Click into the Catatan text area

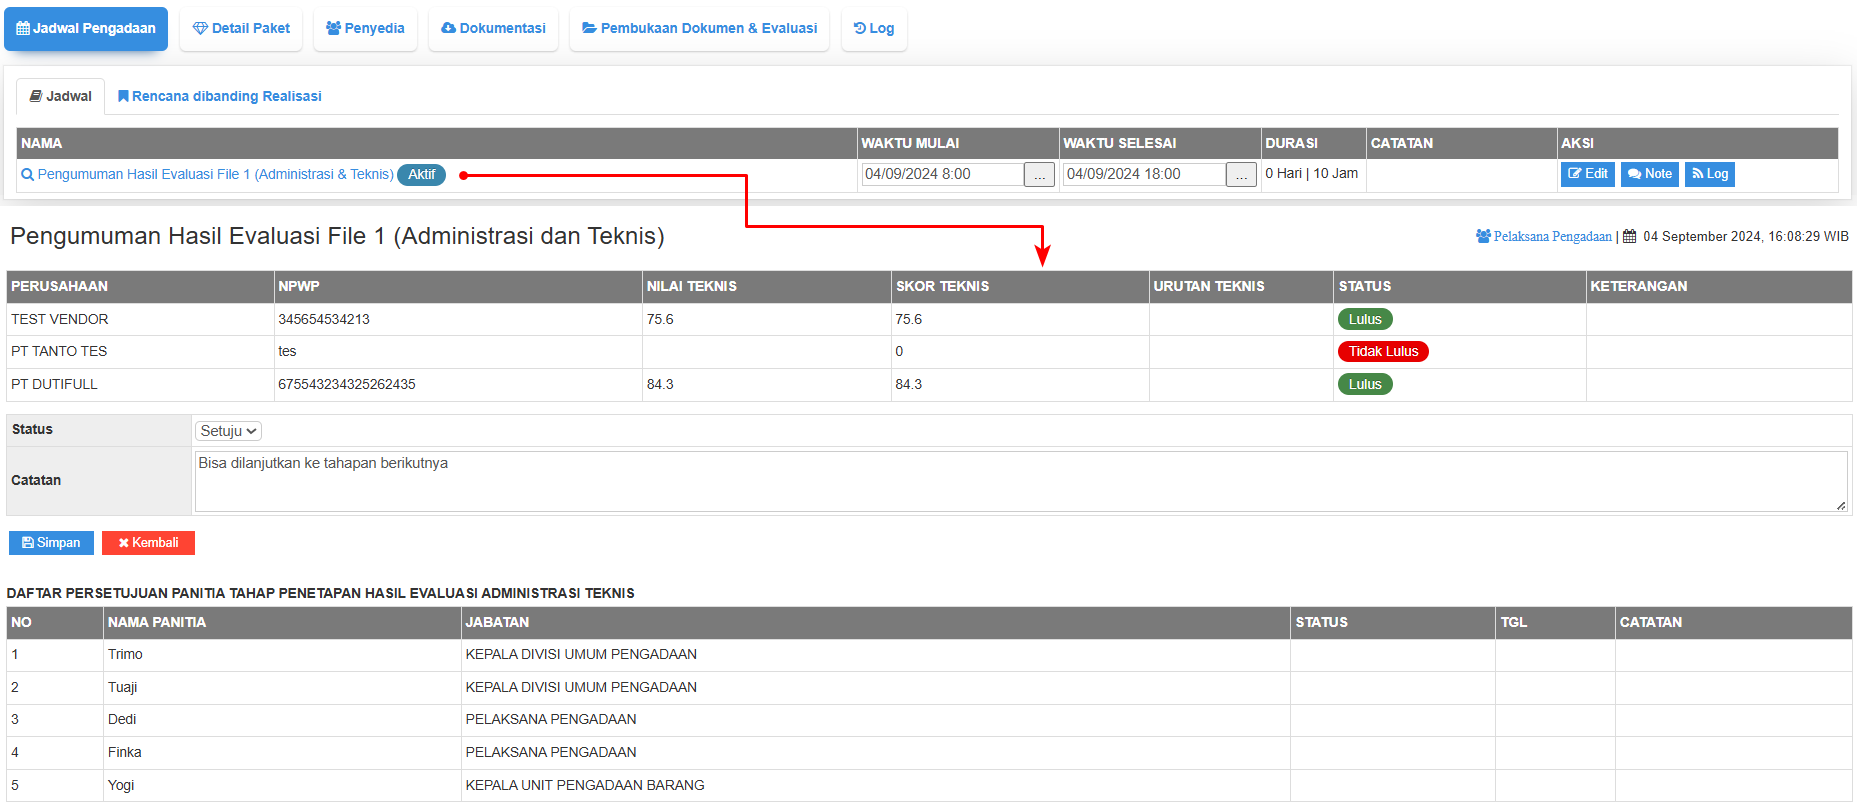1020,481
